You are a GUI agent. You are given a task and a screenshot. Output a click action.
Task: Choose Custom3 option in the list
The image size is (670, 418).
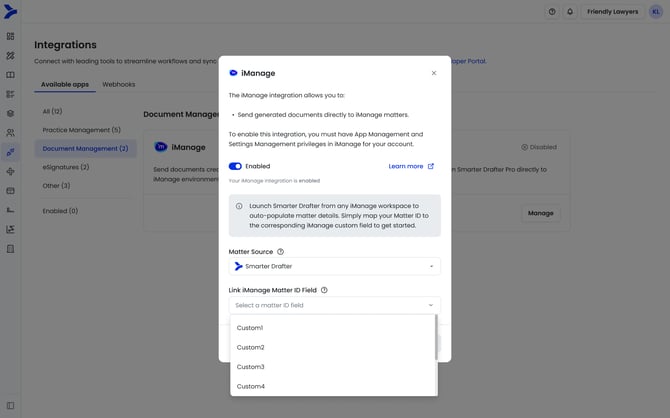point(250,367)
